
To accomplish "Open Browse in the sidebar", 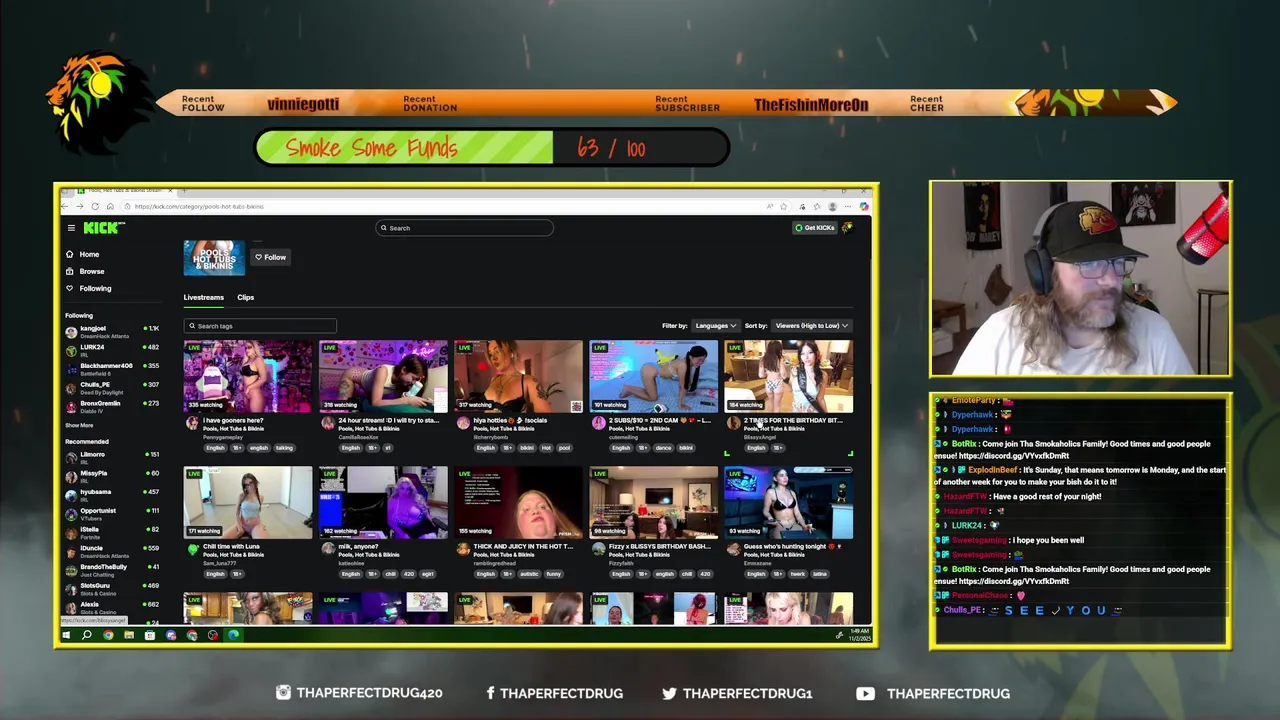I will click(91, 271).
